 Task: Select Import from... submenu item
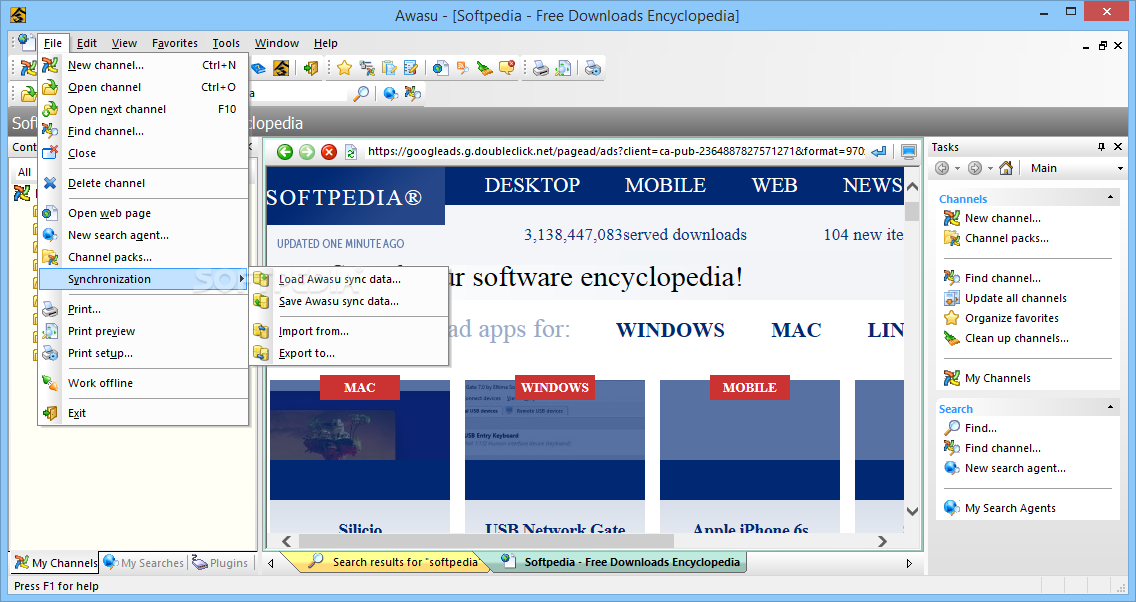pyautogui.click(x=349, y=331)
